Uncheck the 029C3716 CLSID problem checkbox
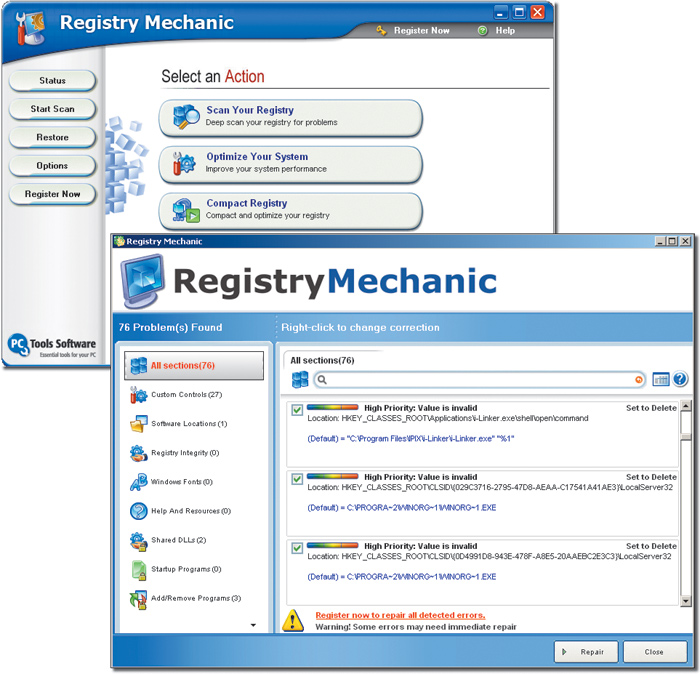Viewport: 700px width, 674px height. [297, 478]
